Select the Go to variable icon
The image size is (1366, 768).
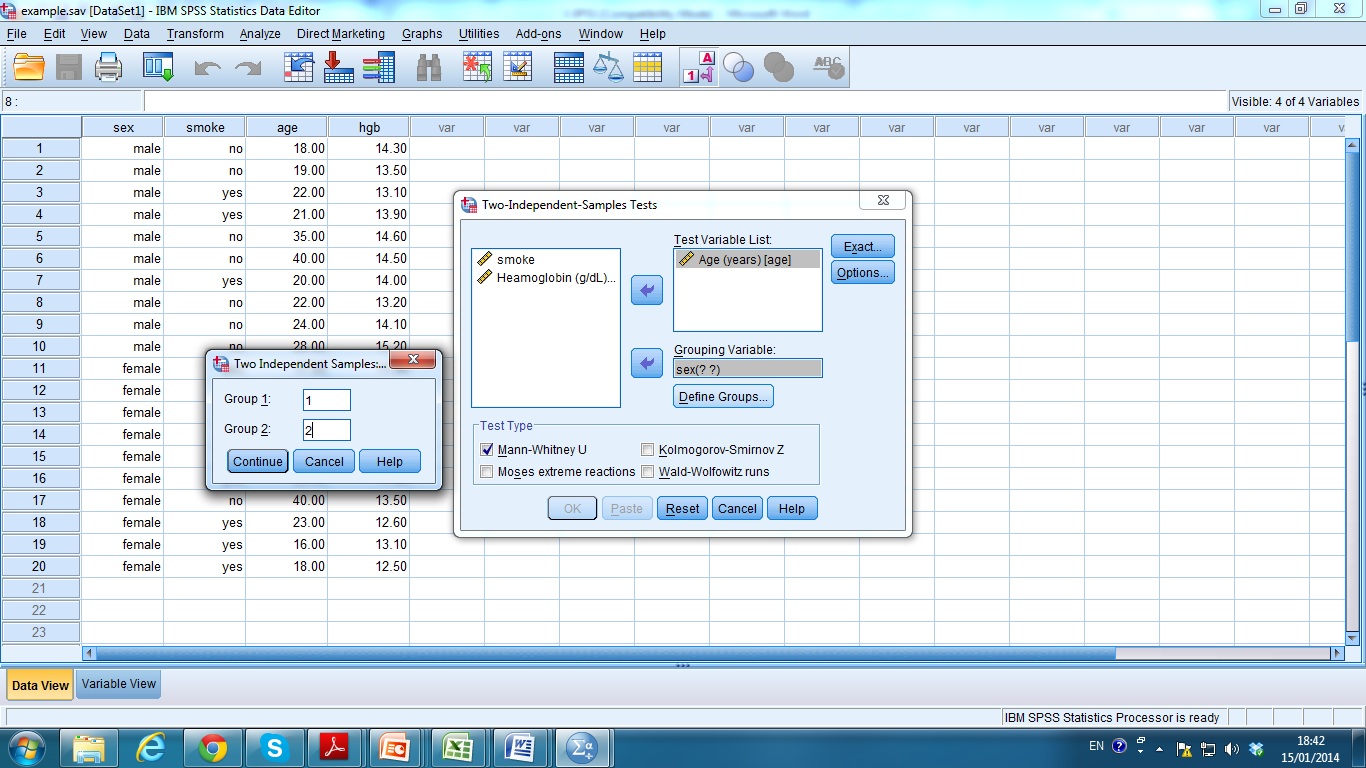pos(339,67)
